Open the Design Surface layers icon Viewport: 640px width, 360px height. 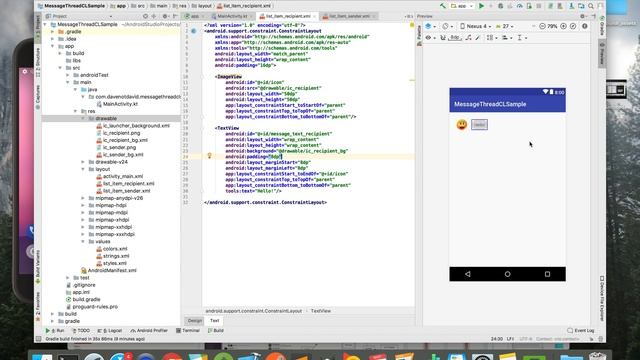429,26
